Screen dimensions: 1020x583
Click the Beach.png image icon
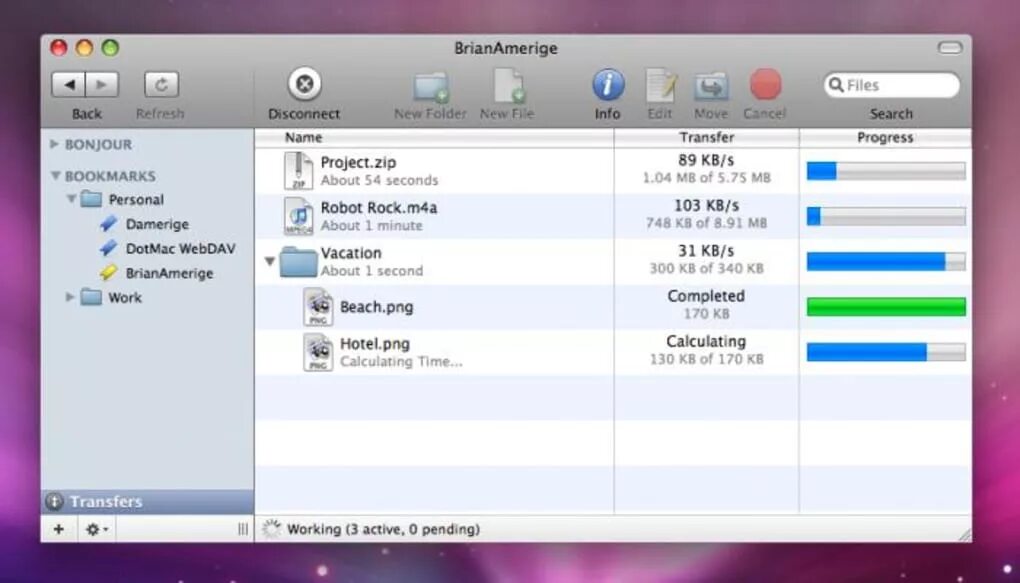tap(318, 307)
